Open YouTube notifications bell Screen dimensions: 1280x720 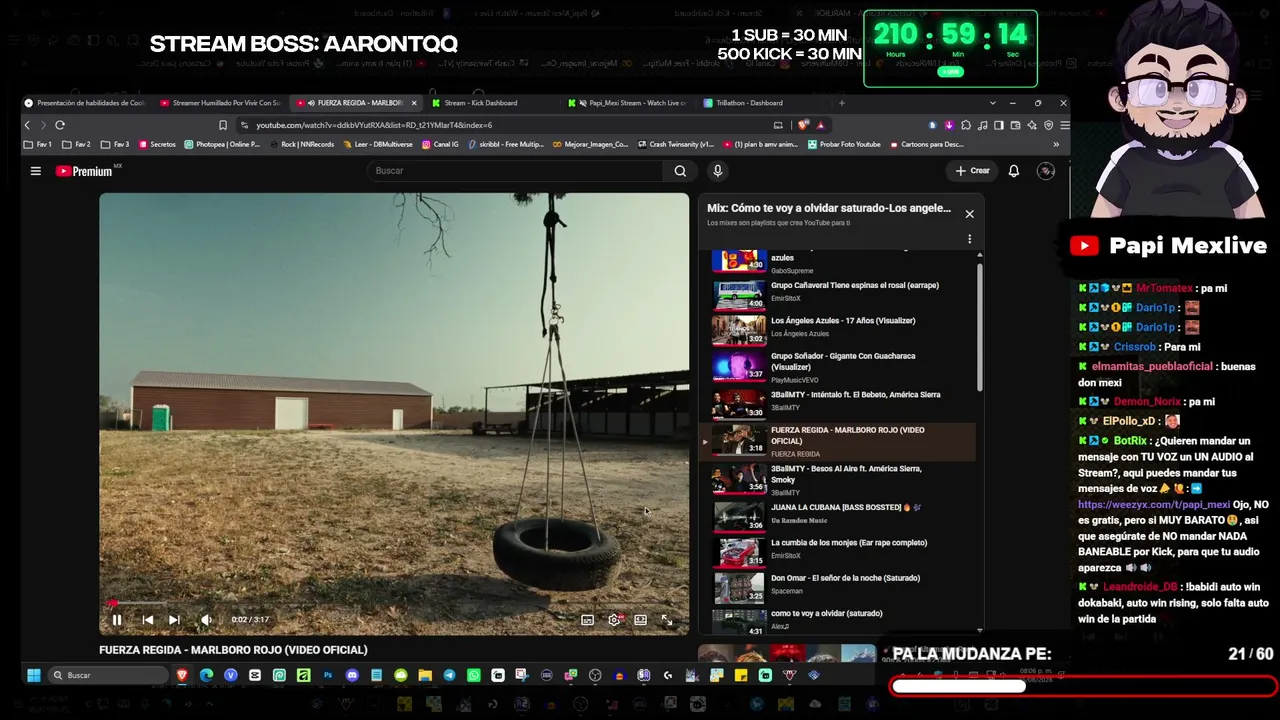[x=1014, y=171]
